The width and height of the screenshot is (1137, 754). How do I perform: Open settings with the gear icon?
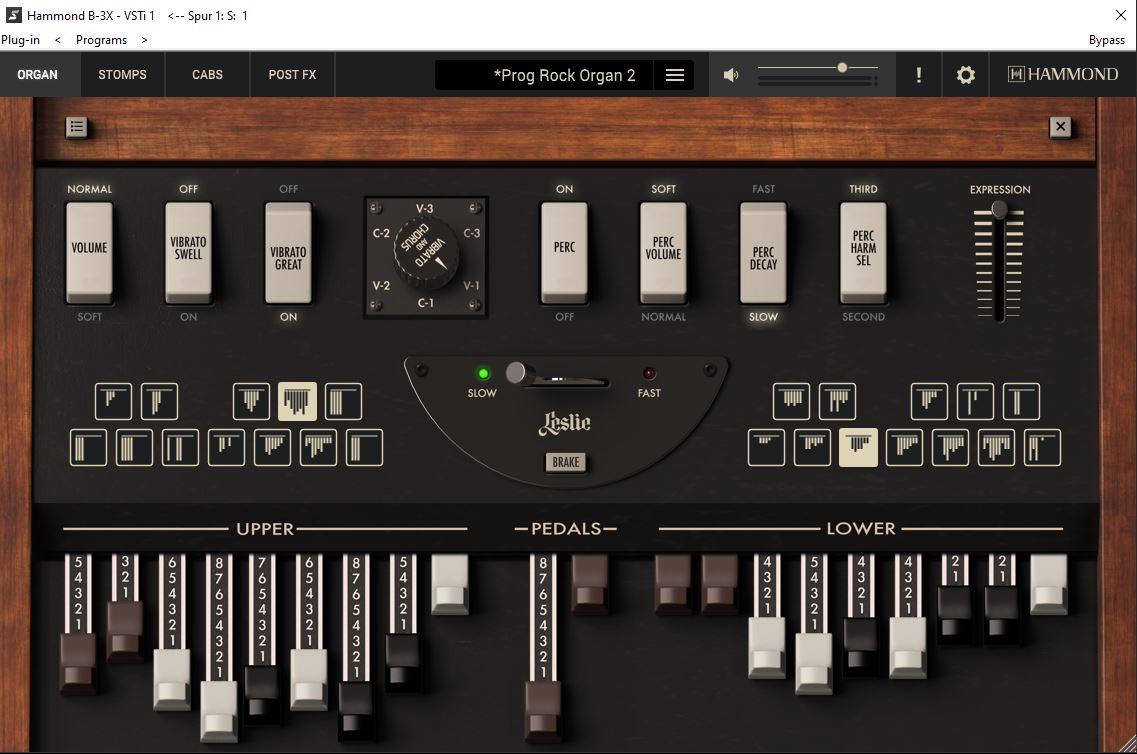tap(965, 75)
